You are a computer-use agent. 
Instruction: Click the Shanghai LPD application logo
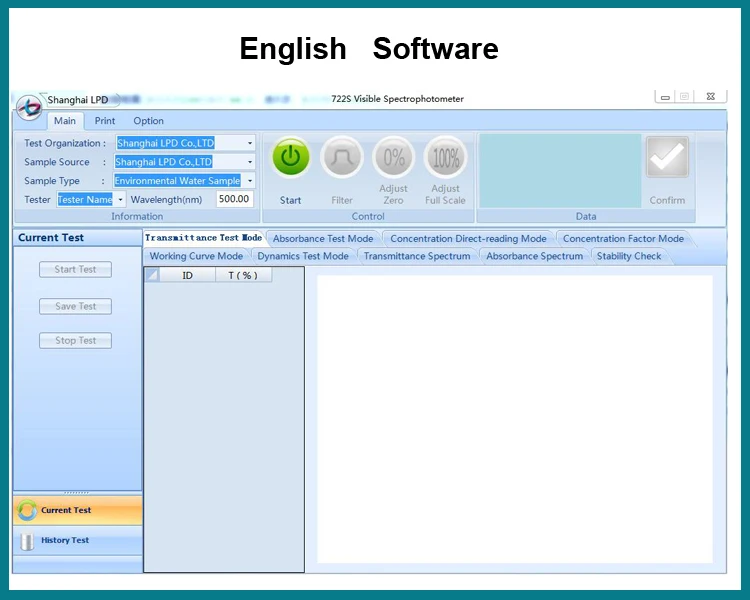pyautogui.click(x=30, y=104)
